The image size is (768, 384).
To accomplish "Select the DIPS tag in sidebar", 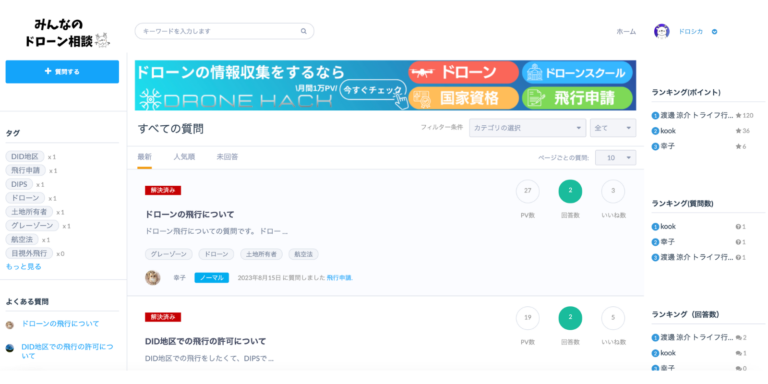I will 19,184.
